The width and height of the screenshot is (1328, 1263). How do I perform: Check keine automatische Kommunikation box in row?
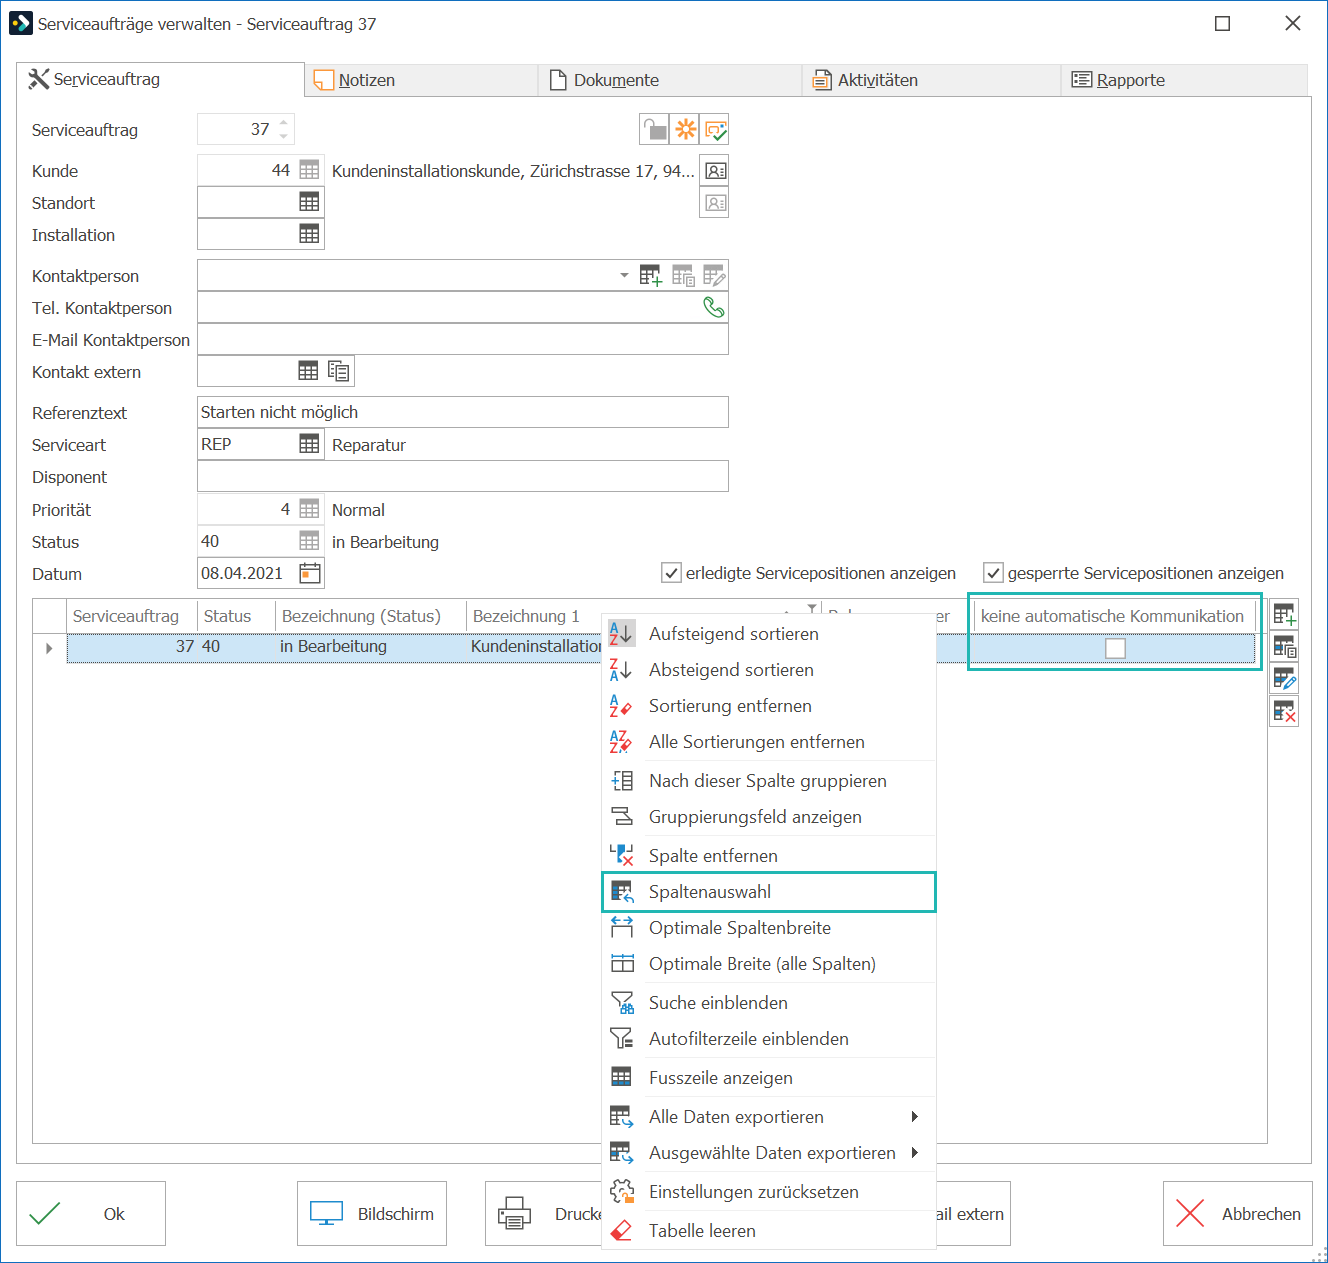pyautogui.click(x=1115, y=648)
